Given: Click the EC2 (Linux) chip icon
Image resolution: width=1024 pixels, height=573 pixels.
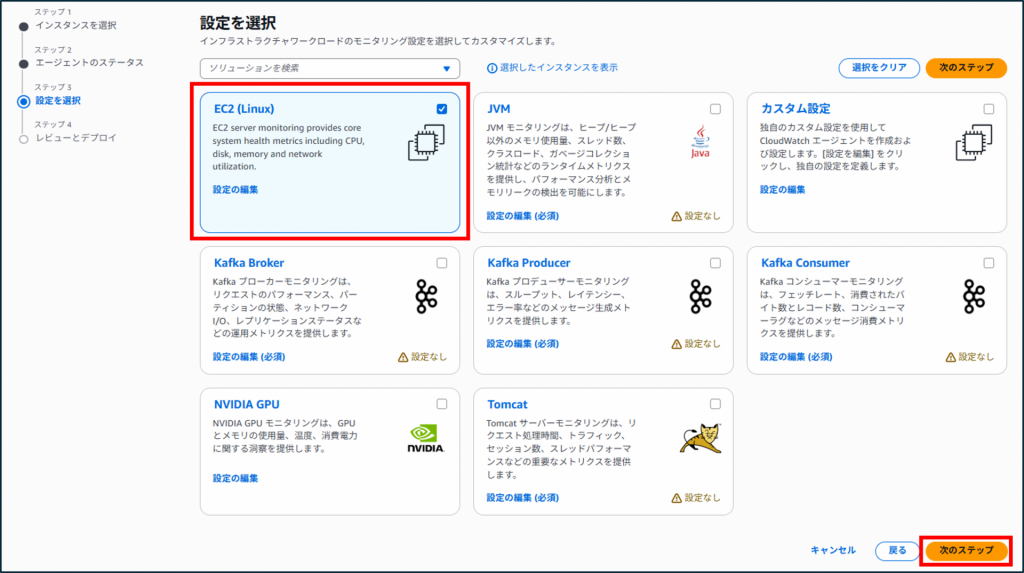Looking at the screenshot, I should tap(426, 143).
